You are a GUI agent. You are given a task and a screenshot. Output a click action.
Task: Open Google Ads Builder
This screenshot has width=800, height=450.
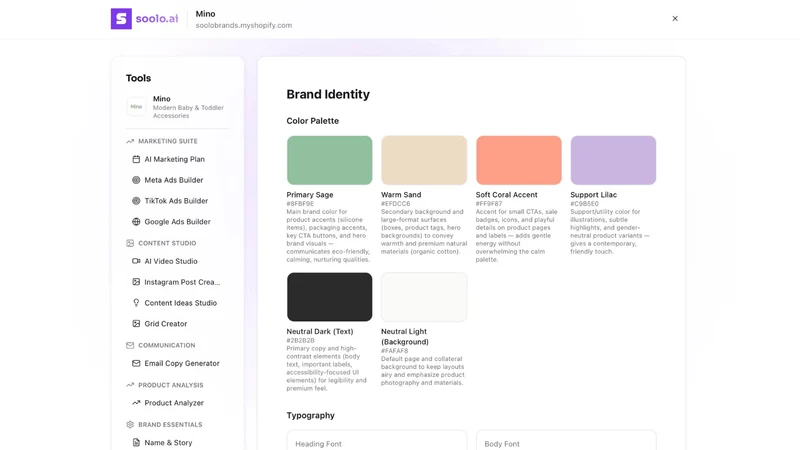(x=178, y=222)
